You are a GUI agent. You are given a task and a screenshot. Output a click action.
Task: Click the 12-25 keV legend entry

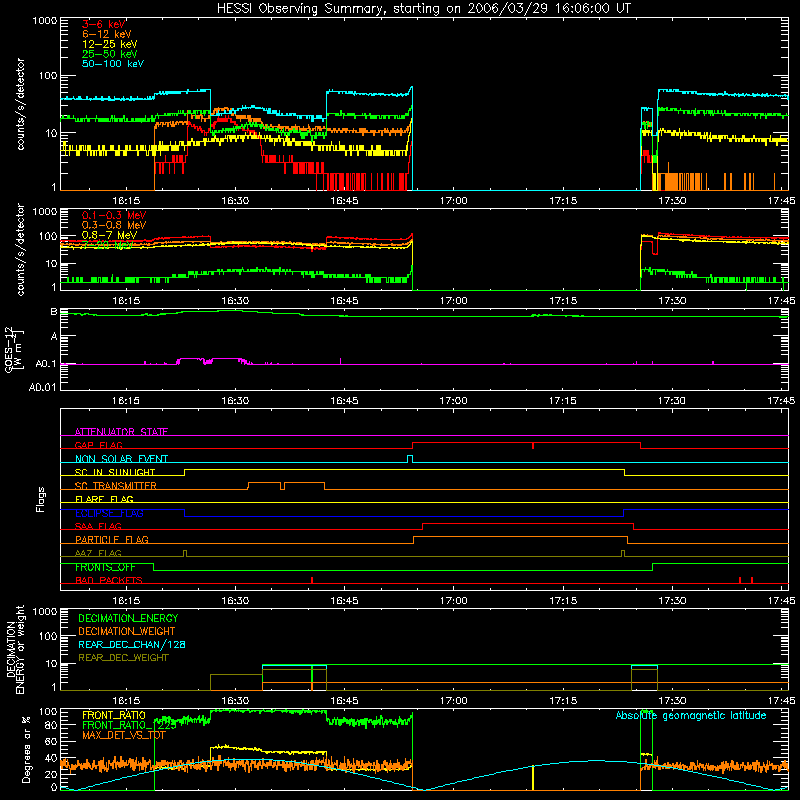pyautogui.click(x=110, y=44)
